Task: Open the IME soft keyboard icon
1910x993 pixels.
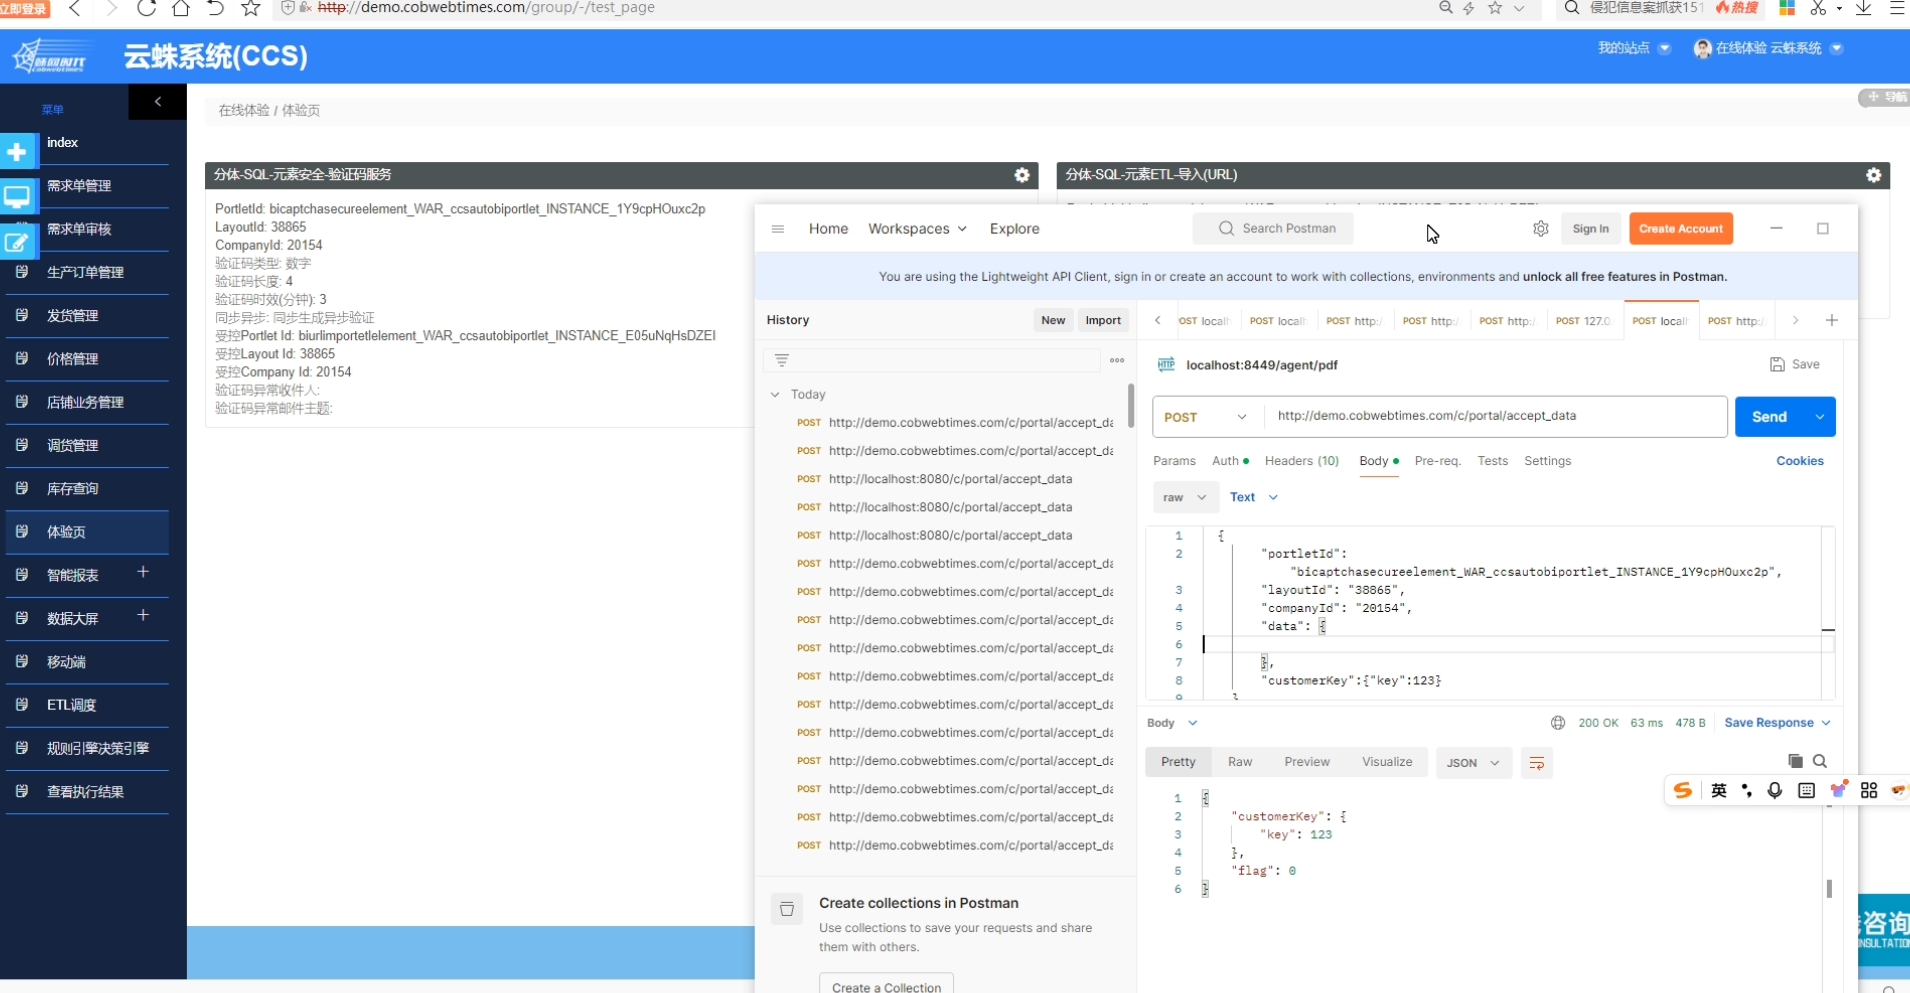Action: tap(1806, 790)
